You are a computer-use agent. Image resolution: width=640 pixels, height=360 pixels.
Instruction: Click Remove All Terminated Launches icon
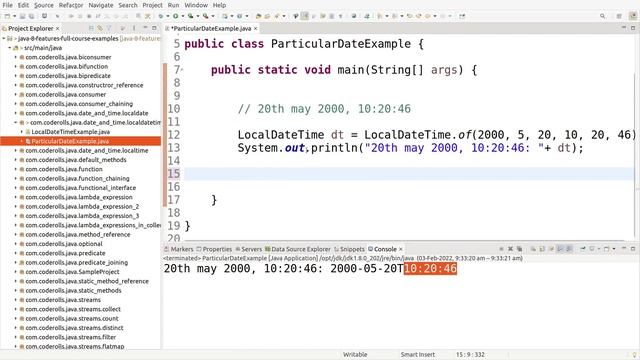519,249
